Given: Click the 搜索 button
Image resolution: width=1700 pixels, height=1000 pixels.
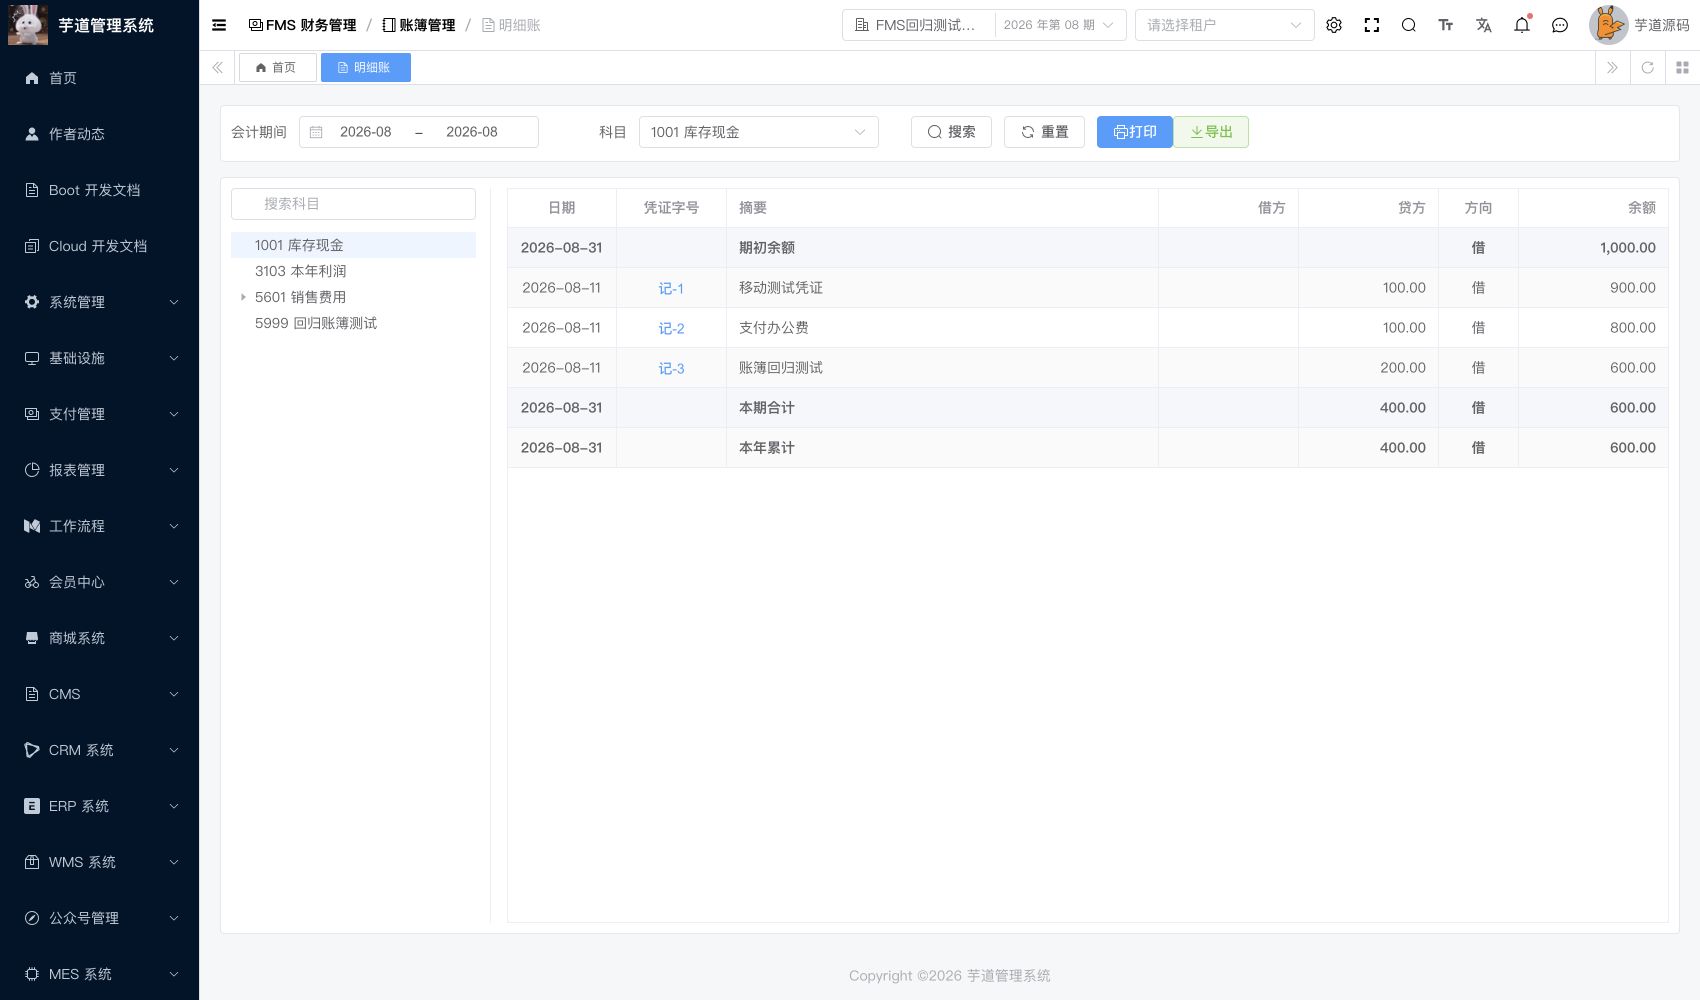Looking at the screenshot, I should click(951, 132).
